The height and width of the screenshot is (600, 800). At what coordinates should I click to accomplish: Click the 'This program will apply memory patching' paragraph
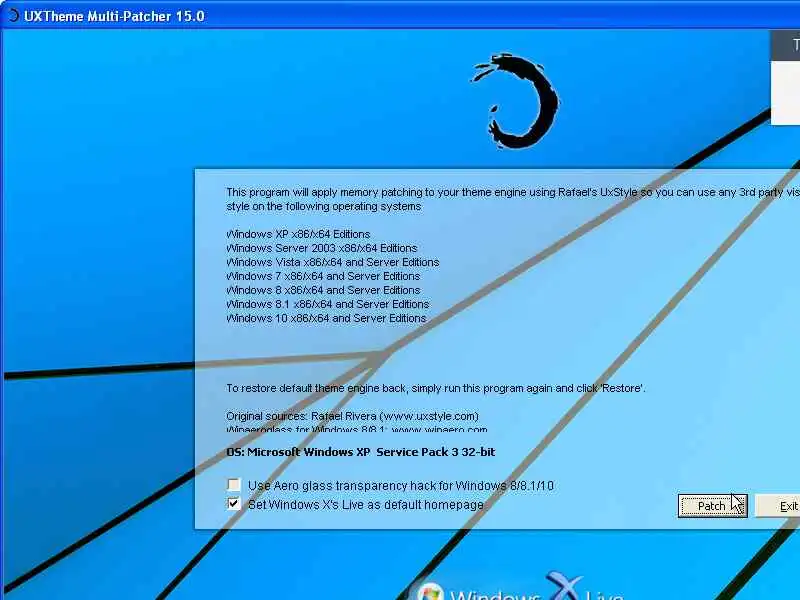(513, 199)
